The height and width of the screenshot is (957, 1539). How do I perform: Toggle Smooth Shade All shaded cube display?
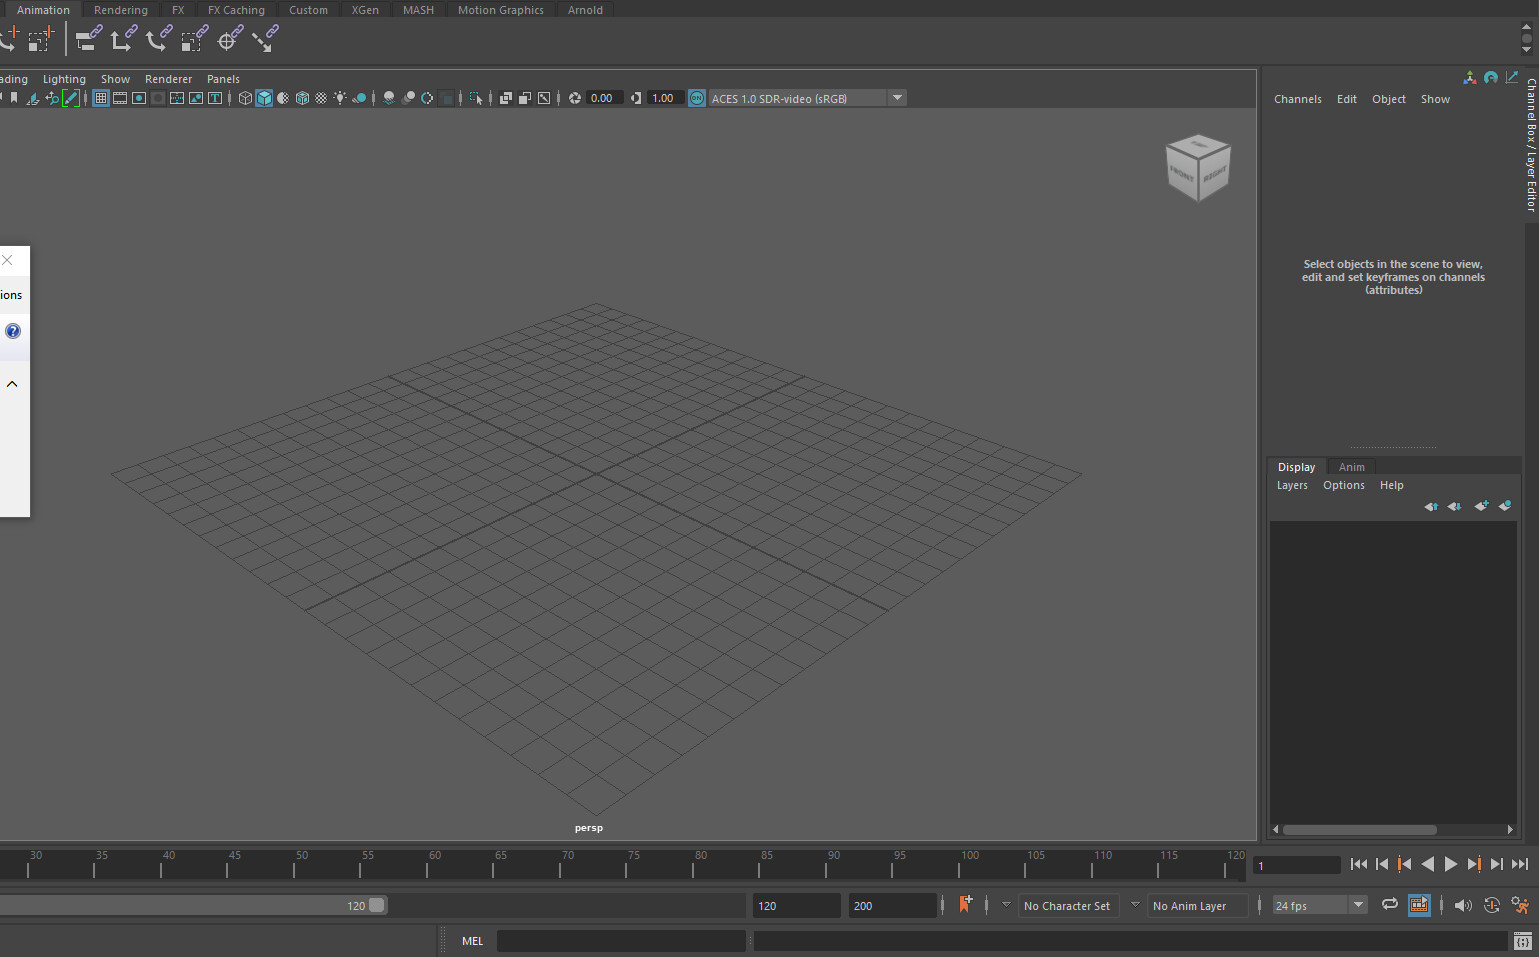264,97
